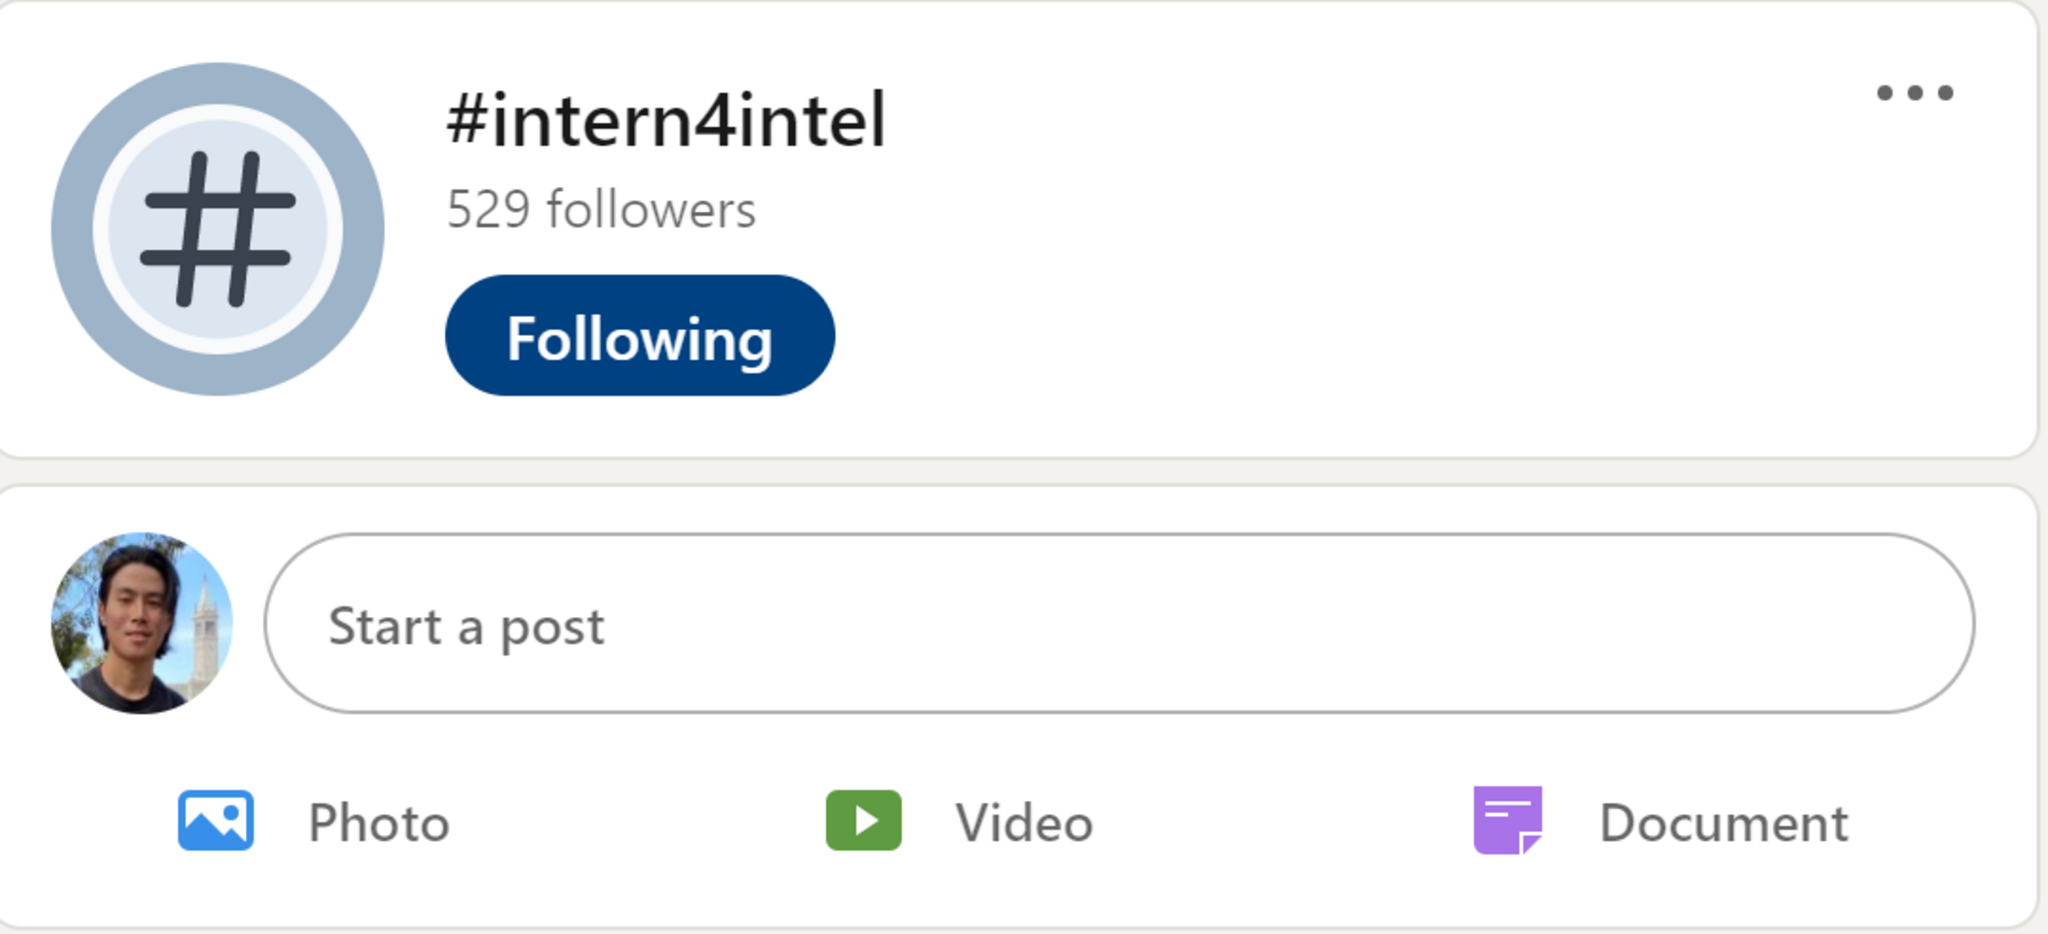Image resolution: width=2048 pixels, height=934 pixels.
Task: Add a photo using the Photo label
Action: (x=379, y=823)
